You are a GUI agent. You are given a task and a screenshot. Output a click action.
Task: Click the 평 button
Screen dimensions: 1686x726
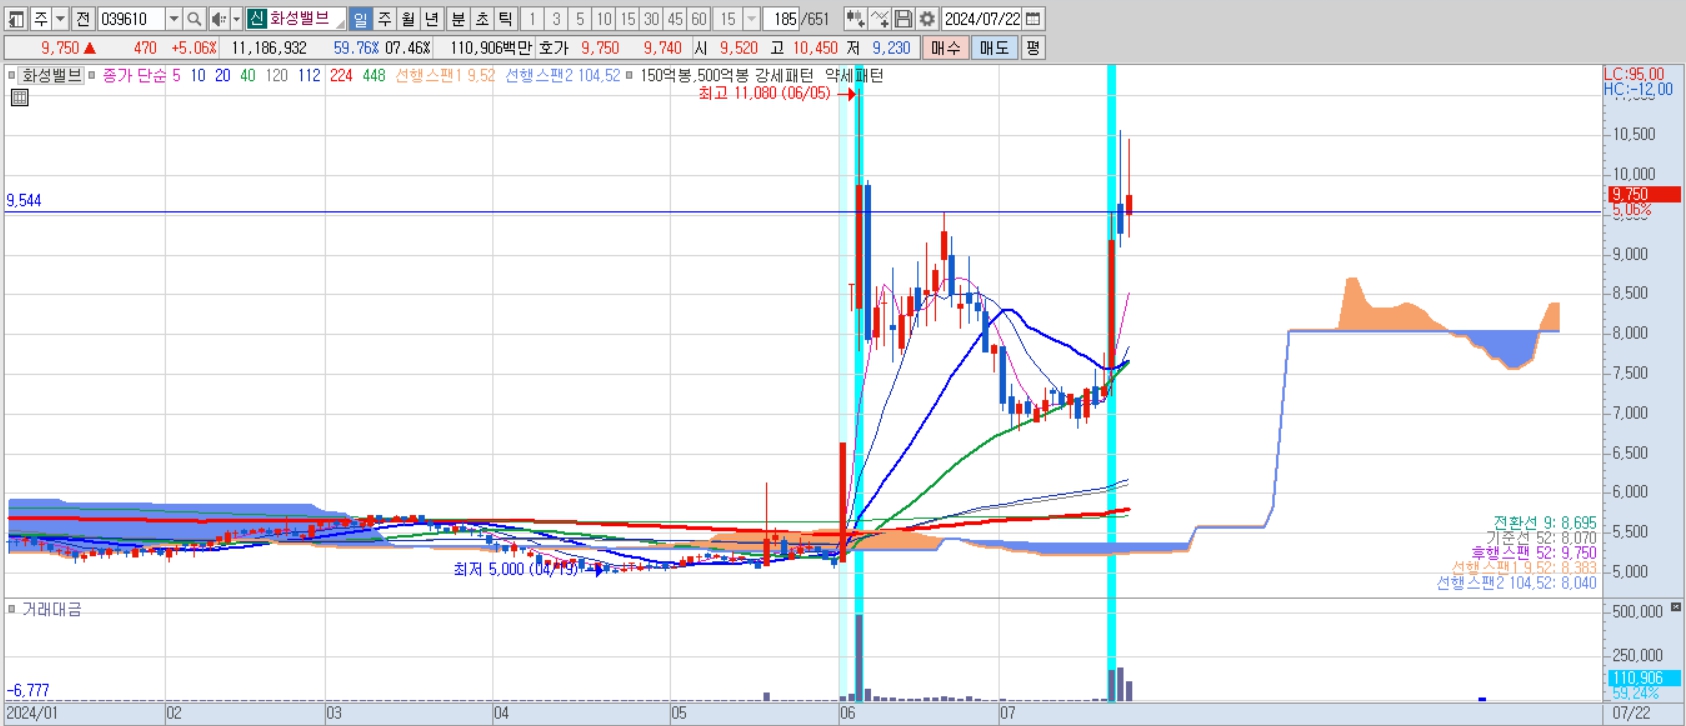pos(1033,48)
